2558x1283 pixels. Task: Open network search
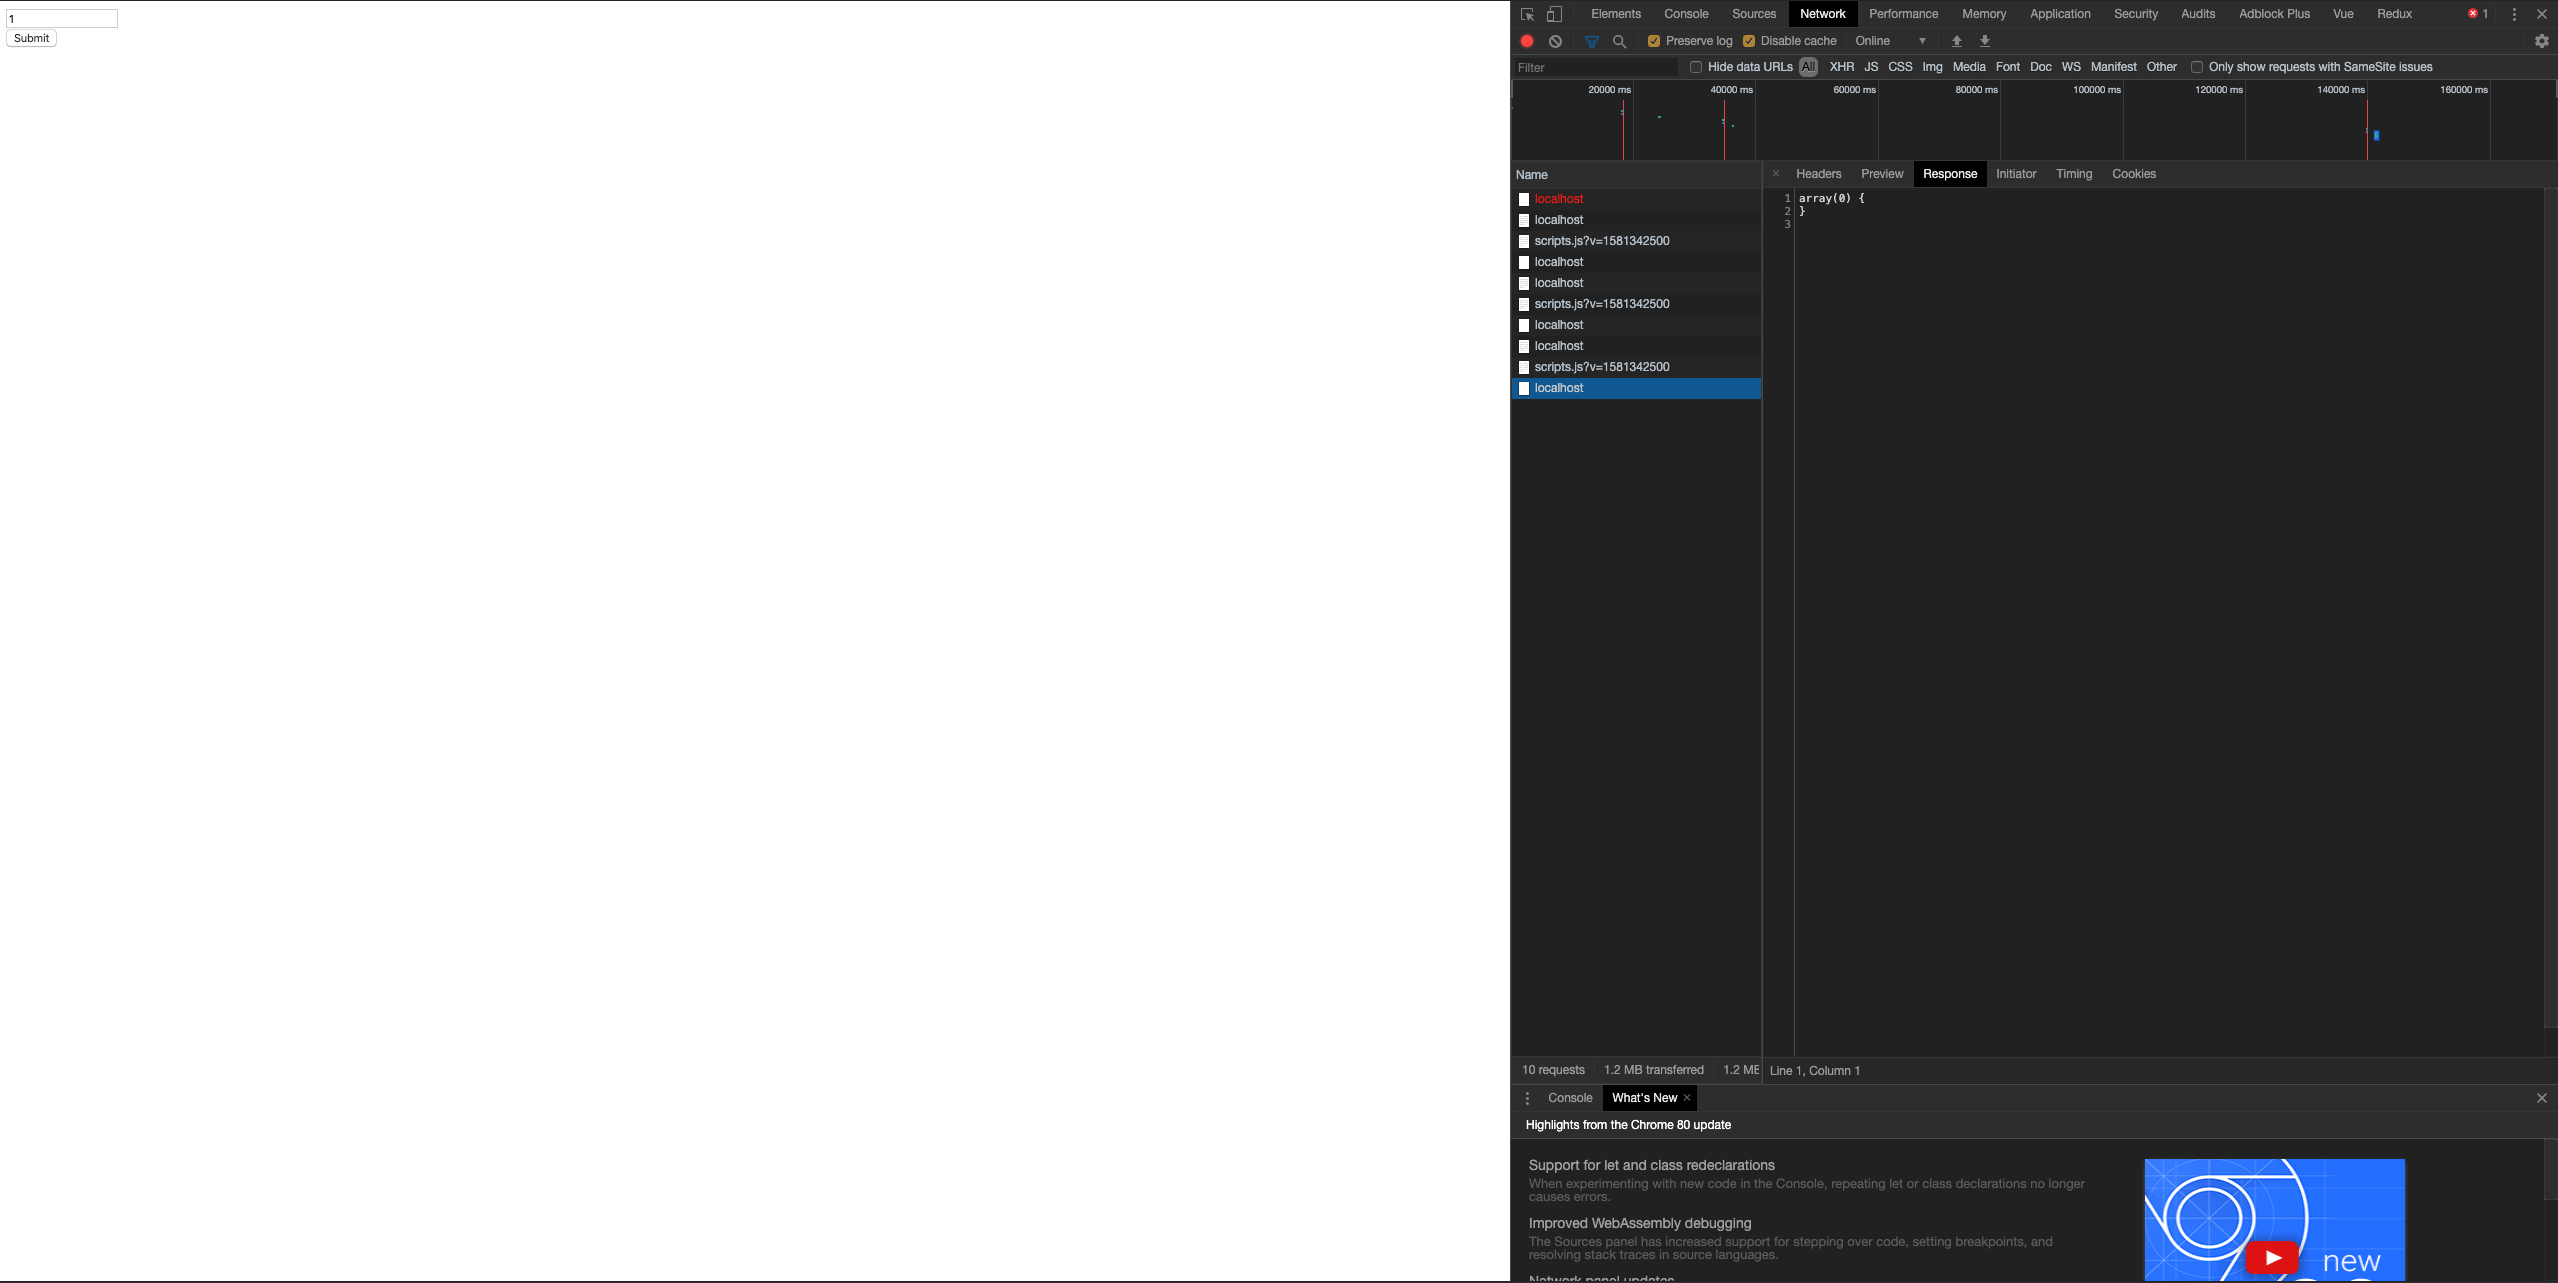(1620, 41)
